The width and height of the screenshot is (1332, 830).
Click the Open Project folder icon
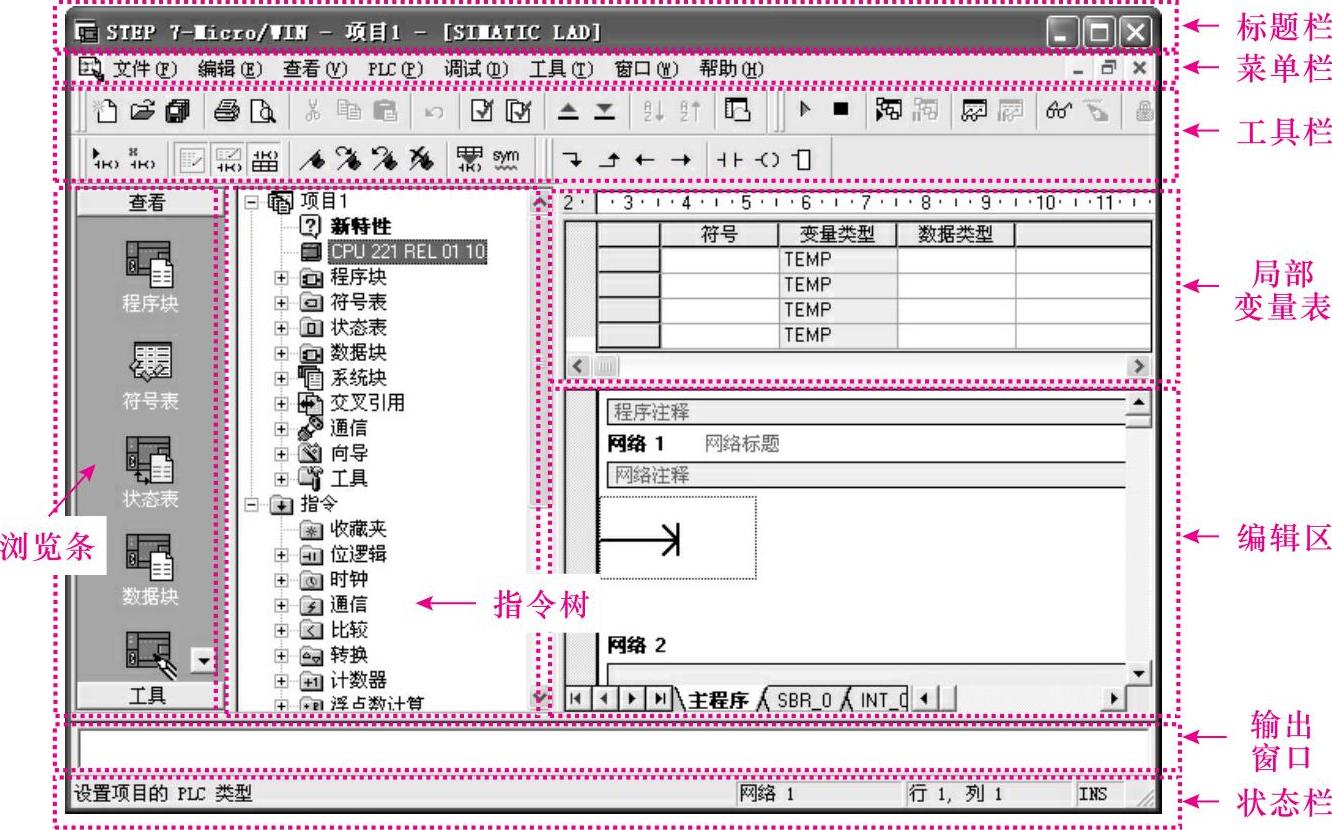click(x=142, y=111)
